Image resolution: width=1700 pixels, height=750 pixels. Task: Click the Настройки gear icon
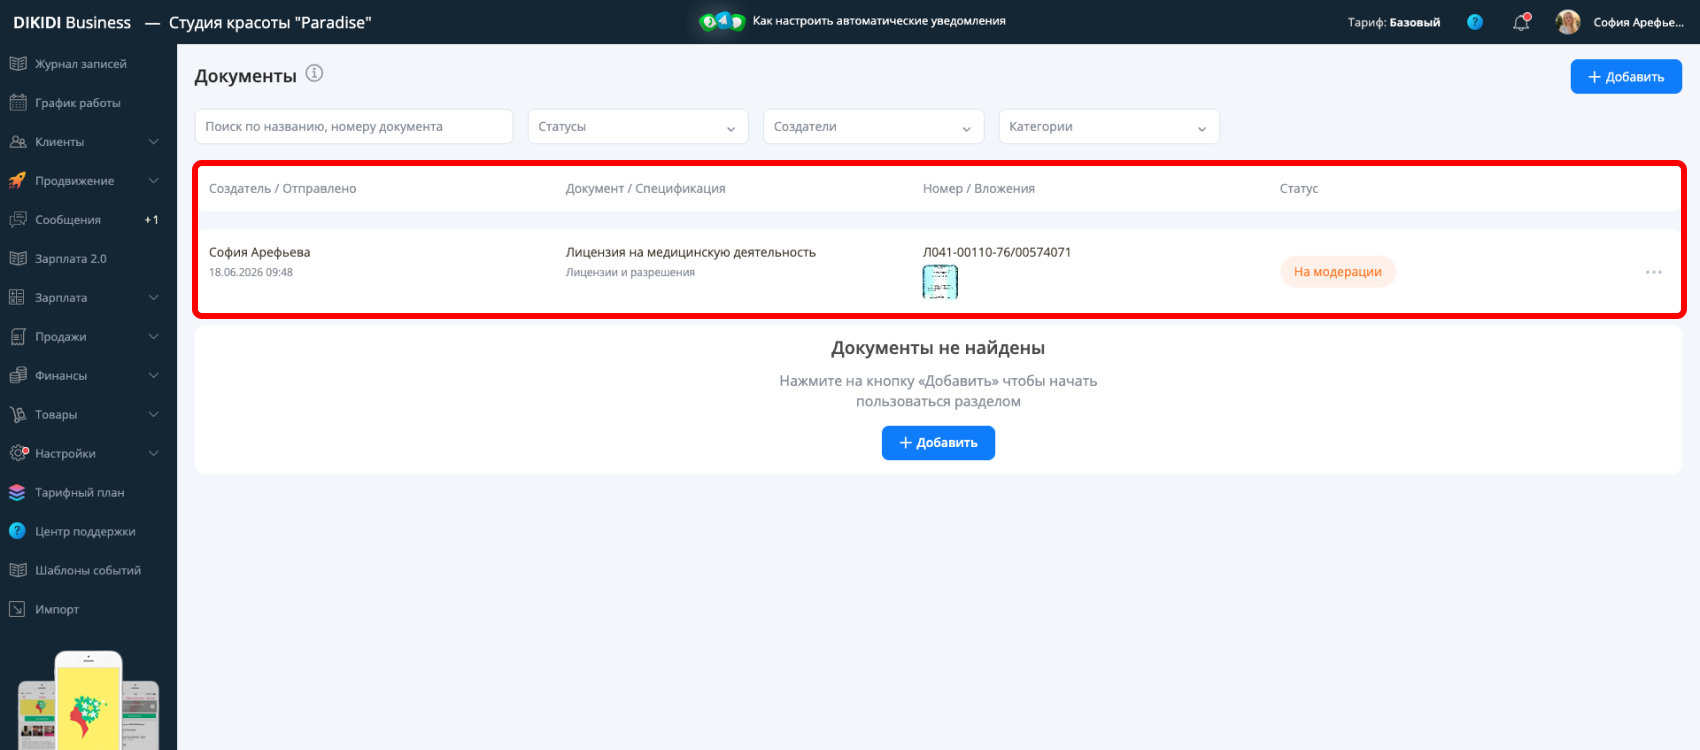(x=18, y=453)
